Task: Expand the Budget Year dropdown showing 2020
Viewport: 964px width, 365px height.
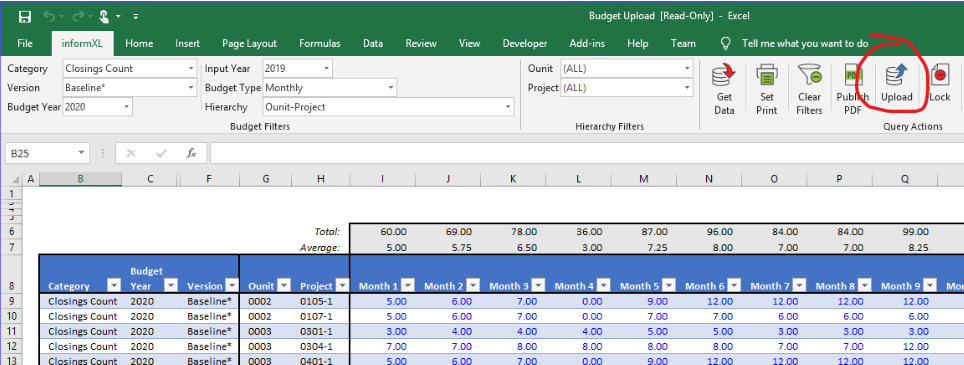Action: [127, 107]
